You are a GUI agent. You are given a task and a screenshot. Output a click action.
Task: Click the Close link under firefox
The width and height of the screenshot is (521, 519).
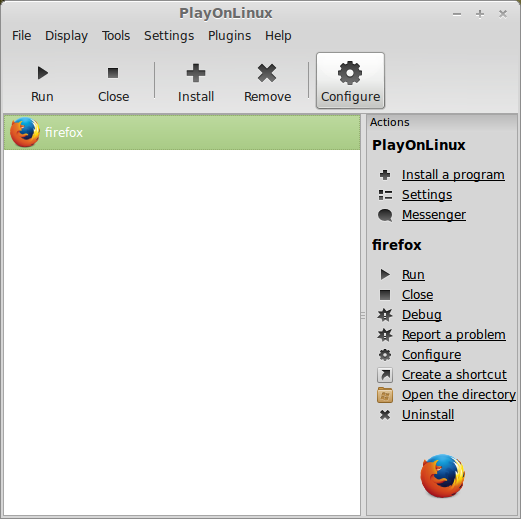417,295
